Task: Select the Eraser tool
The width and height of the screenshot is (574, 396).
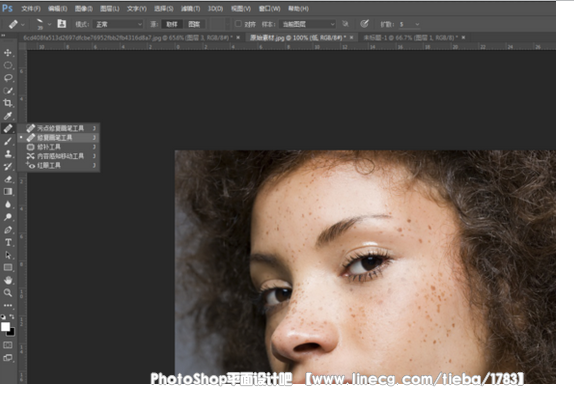Action: pyautogui.click(x=8, y=179)
